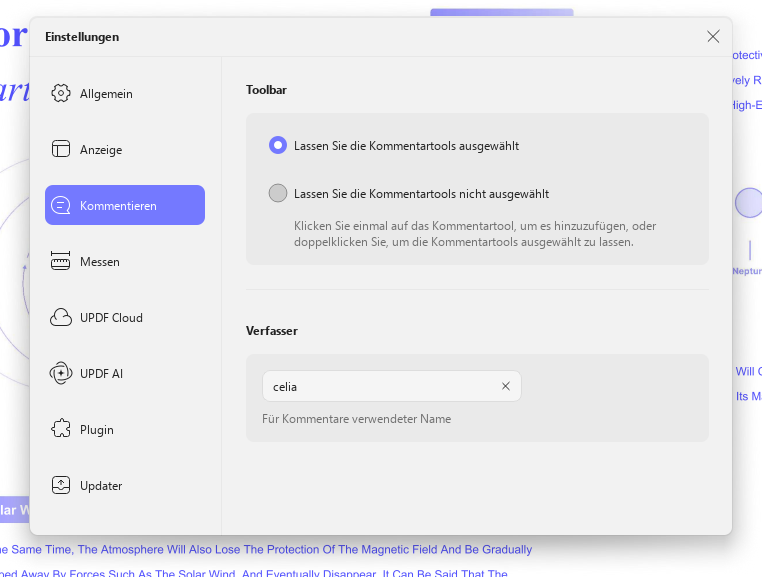Image resolution: width=762 pixels, height=577 pixels.
Task: Click the 'Verfasser' section heading
Action: point(272,331)
